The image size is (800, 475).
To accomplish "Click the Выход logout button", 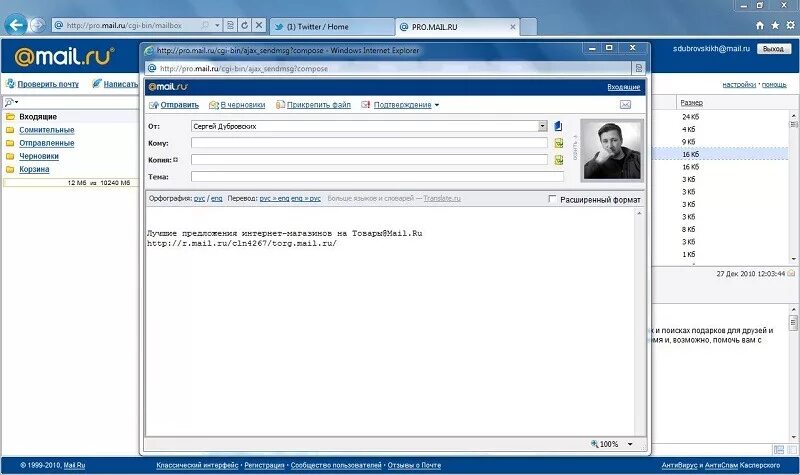I will [773, 49].
